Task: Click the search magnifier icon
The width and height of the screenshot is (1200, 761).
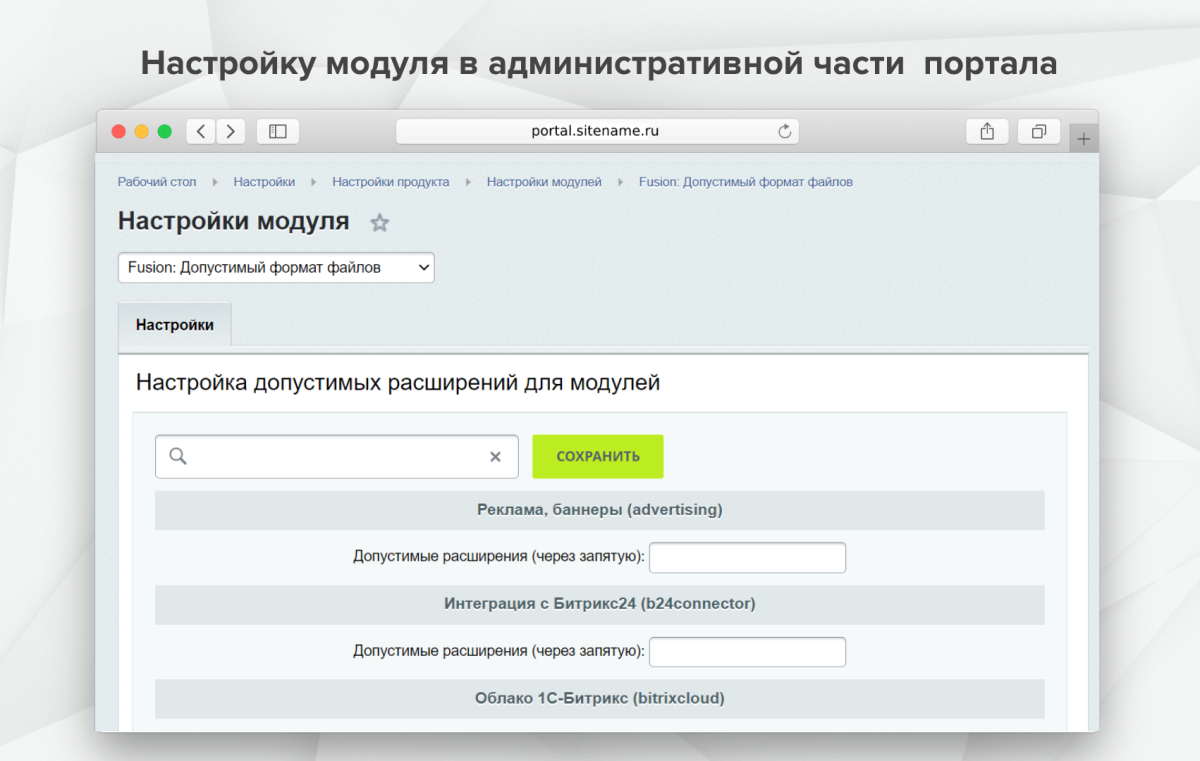Action: tap(178, 456)
